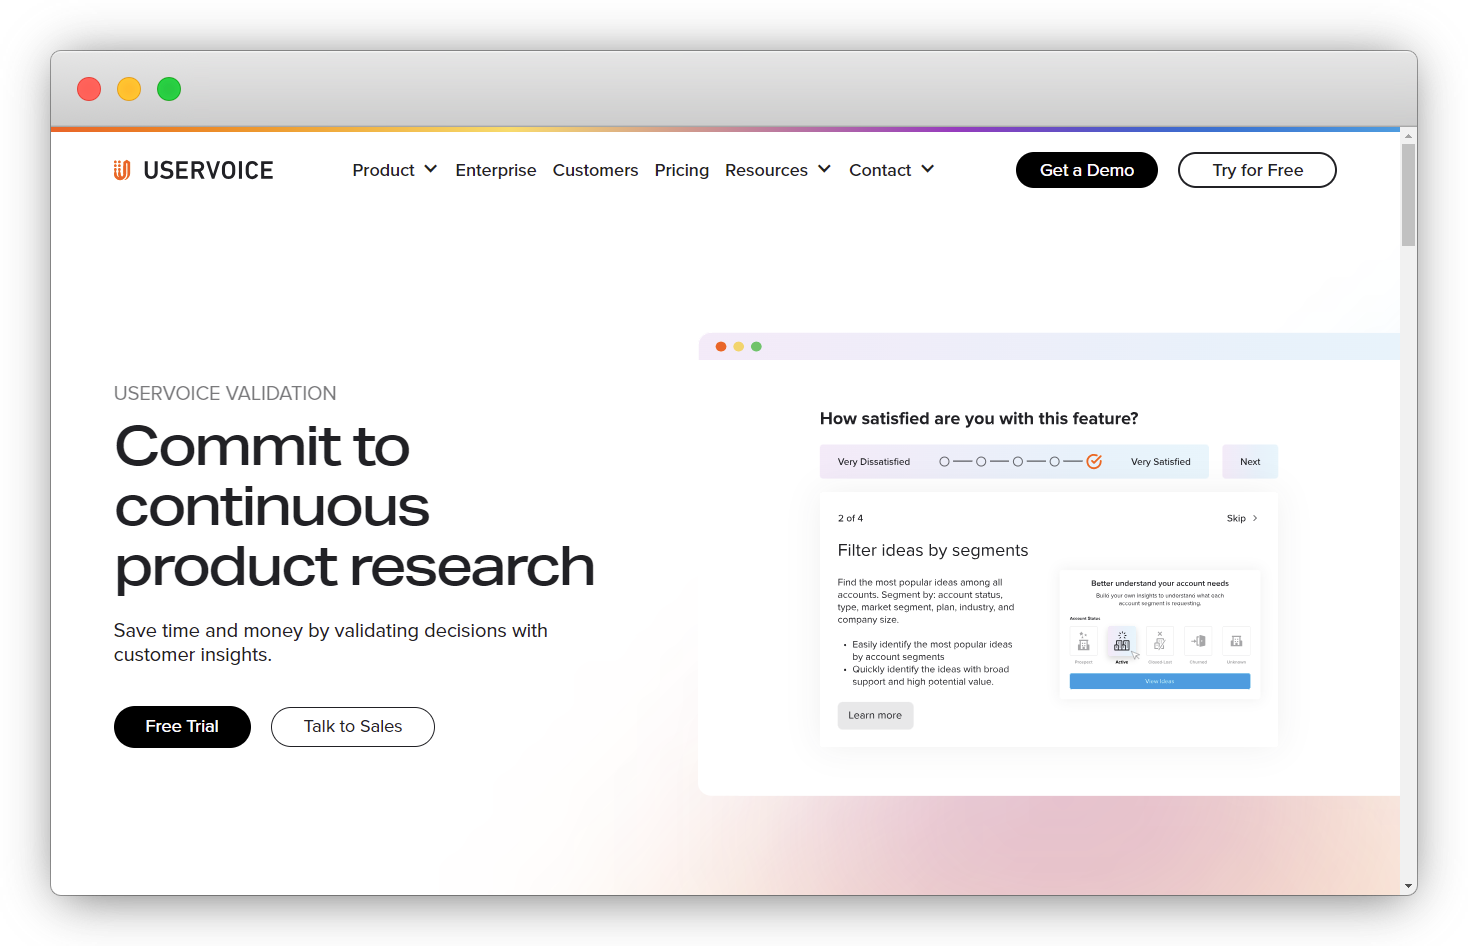Select the Active account status icon
This screenshot has width=1468, height=946.
click(1122, 642)
